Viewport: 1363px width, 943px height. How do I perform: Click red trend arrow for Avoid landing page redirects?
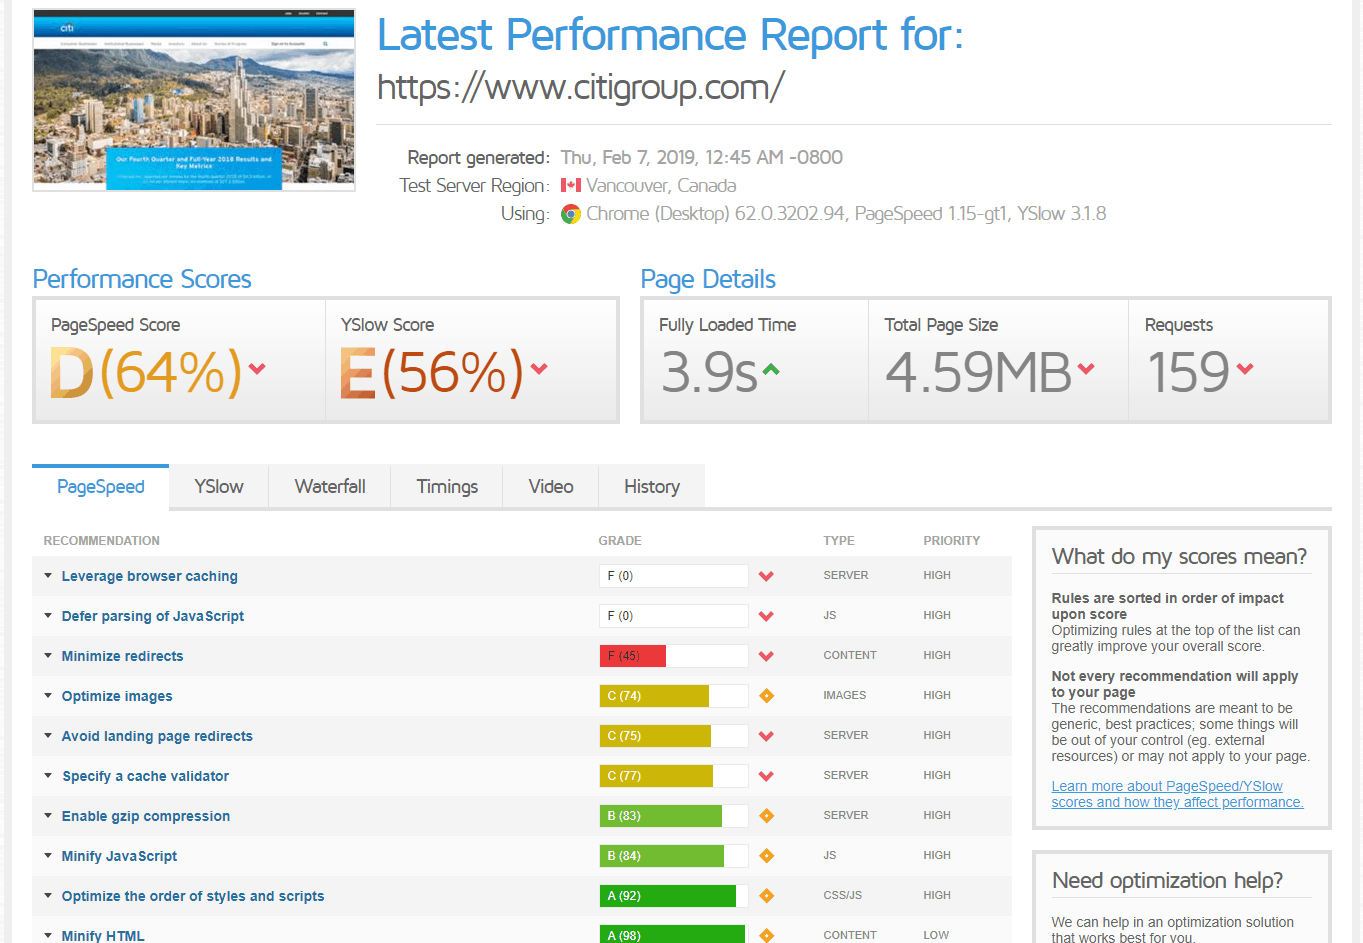tap(766, 736)
